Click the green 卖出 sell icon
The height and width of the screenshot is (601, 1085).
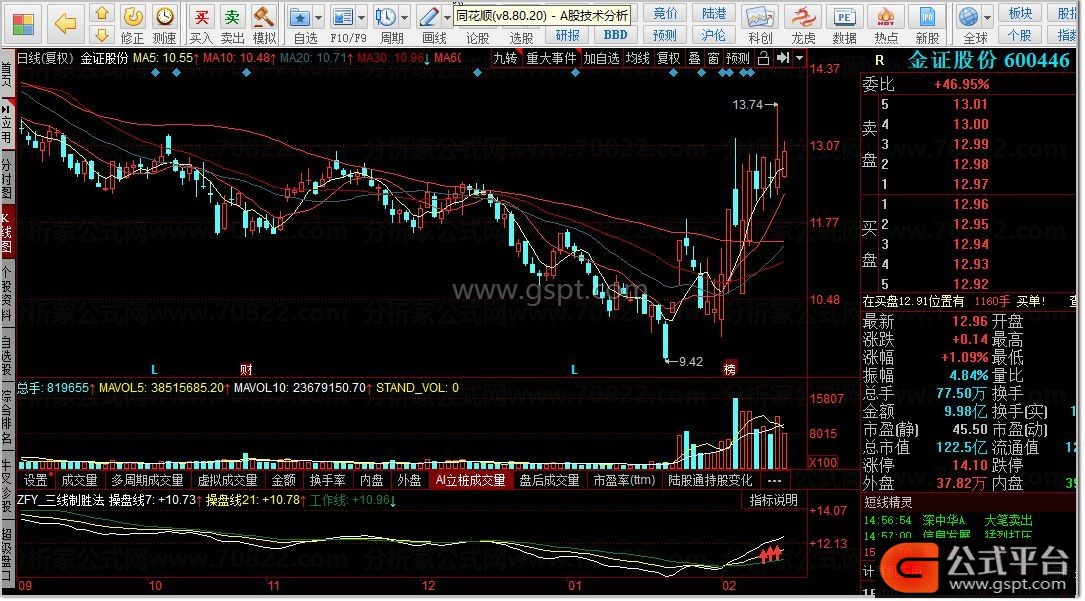point(232,17)
